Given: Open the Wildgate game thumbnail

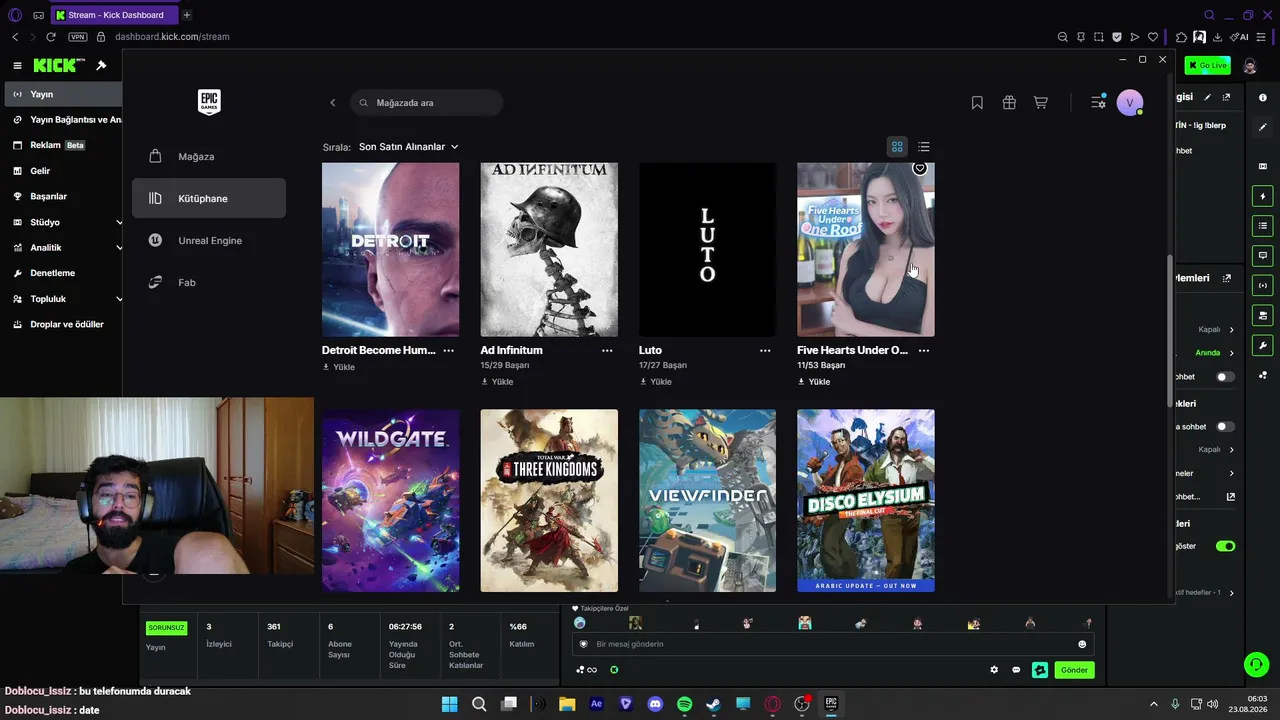Looking at the screenshot, I should point(391,500).
